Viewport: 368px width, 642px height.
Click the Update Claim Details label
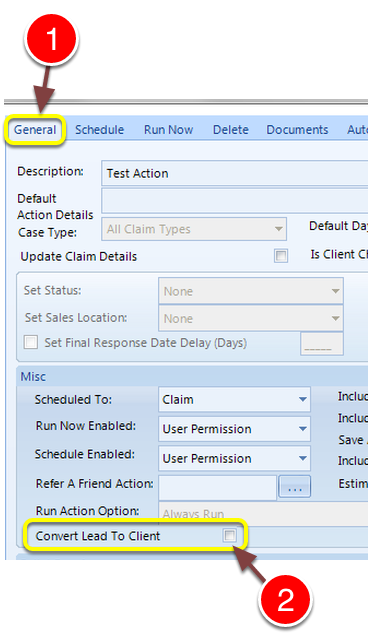[79, 257]
